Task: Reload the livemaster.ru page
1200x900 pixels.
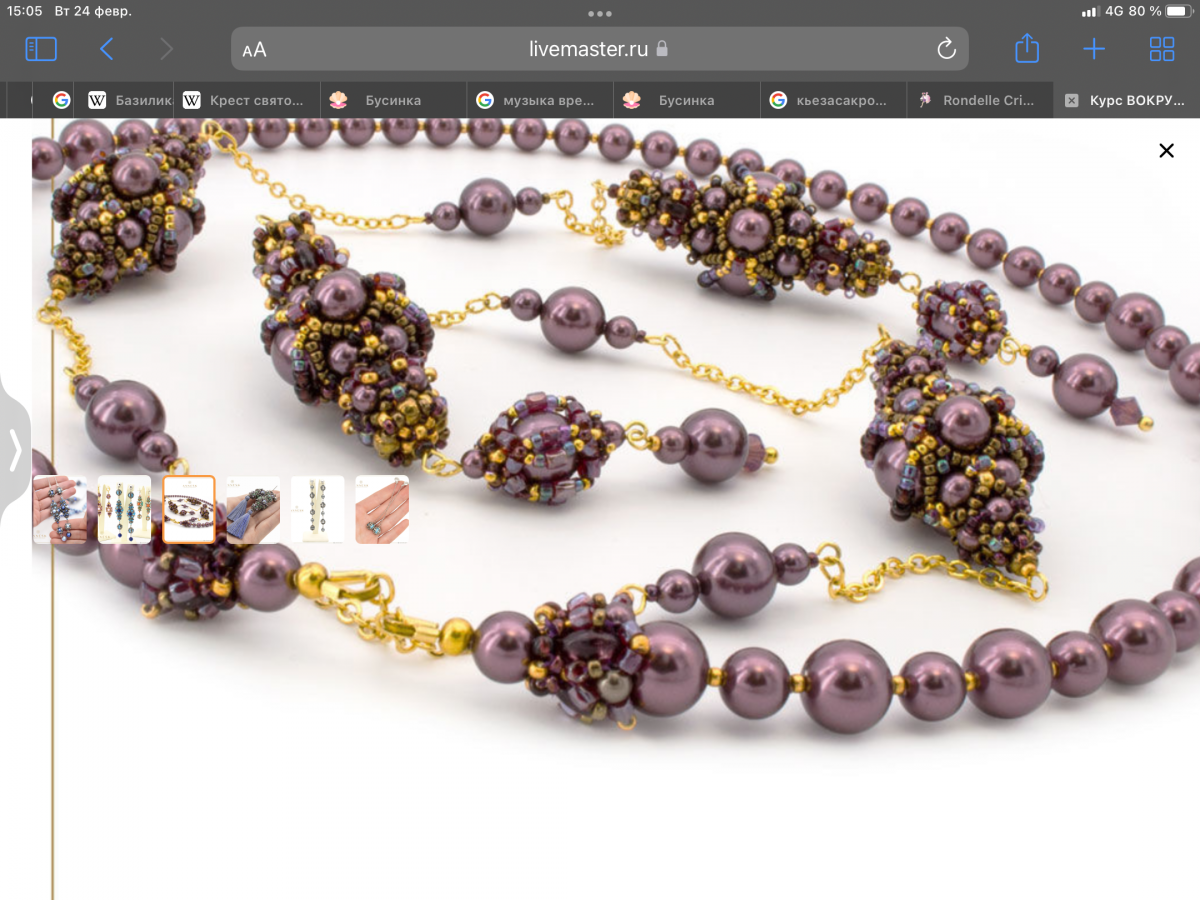Action: pyautogui.click(x=945, y=49)
